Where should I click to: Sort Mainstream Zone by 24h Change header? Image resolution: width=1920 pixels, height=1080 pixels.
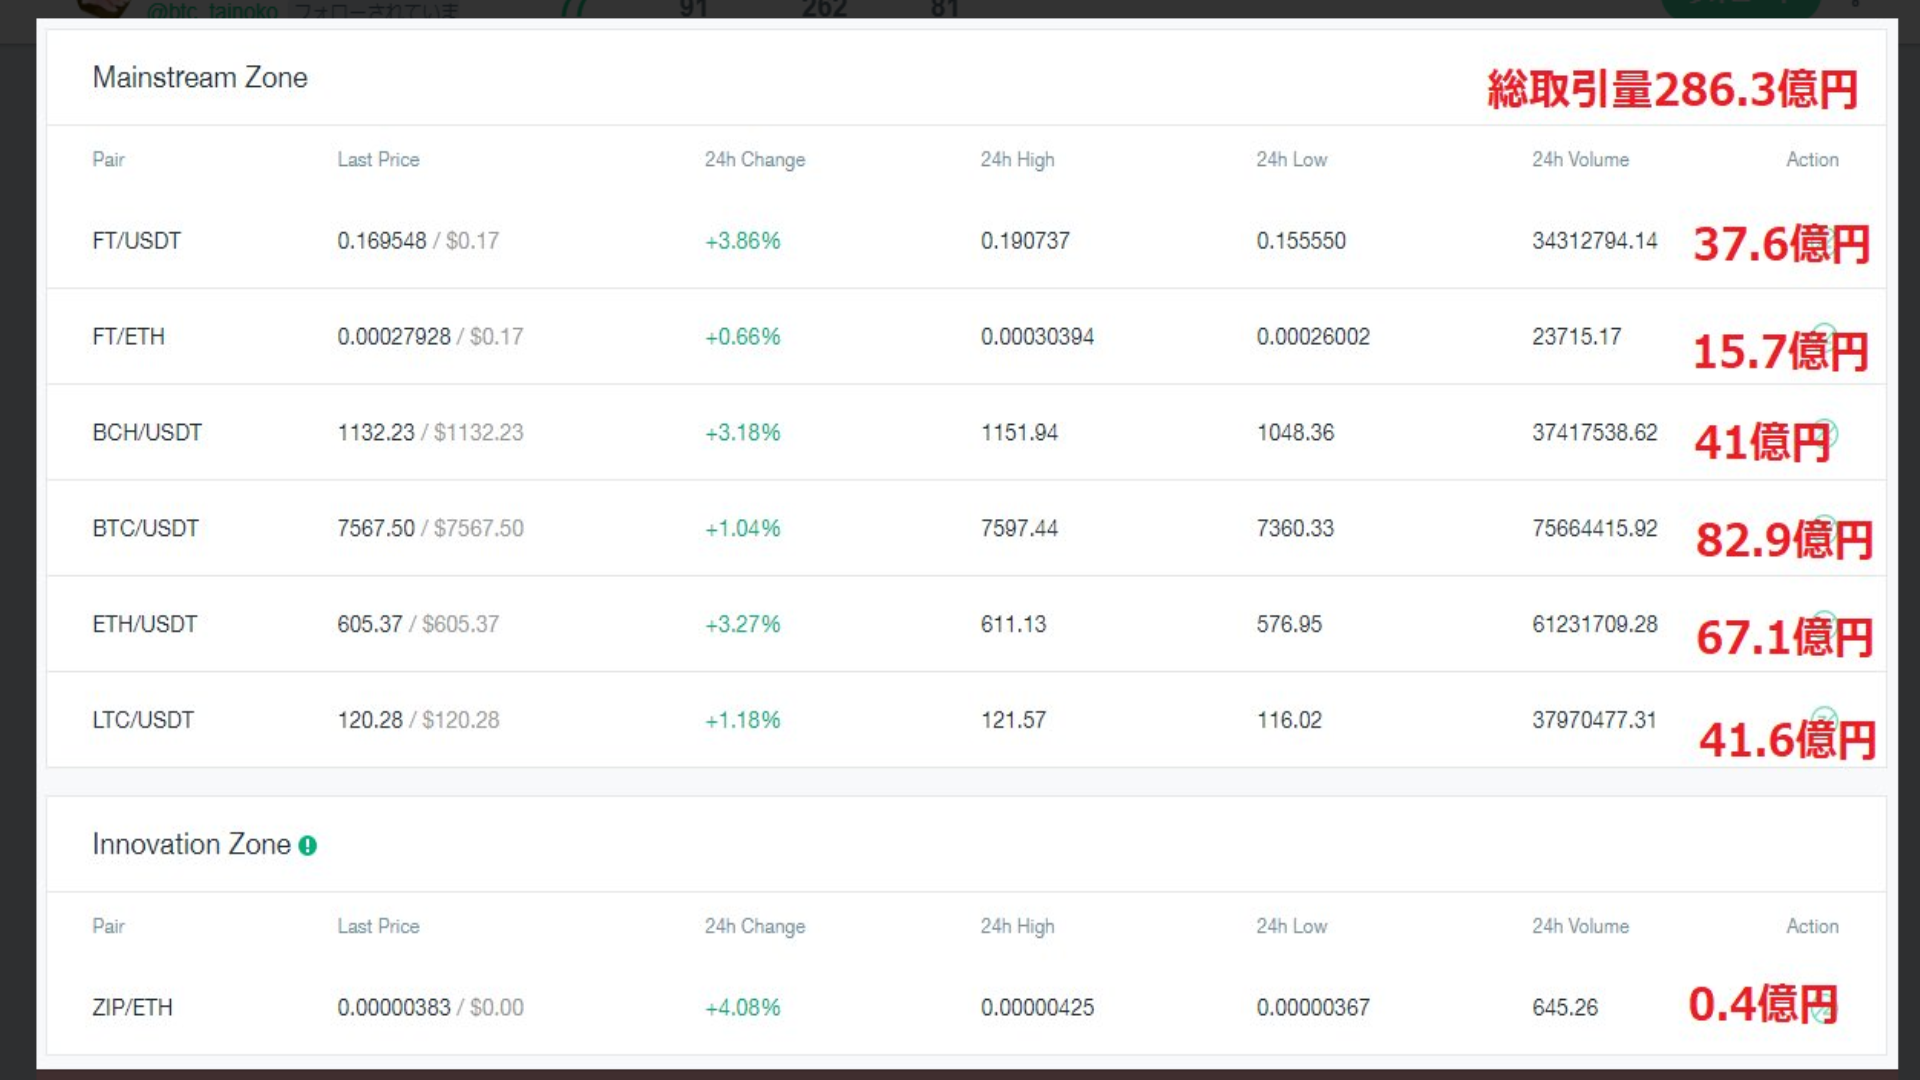point(754,160)
